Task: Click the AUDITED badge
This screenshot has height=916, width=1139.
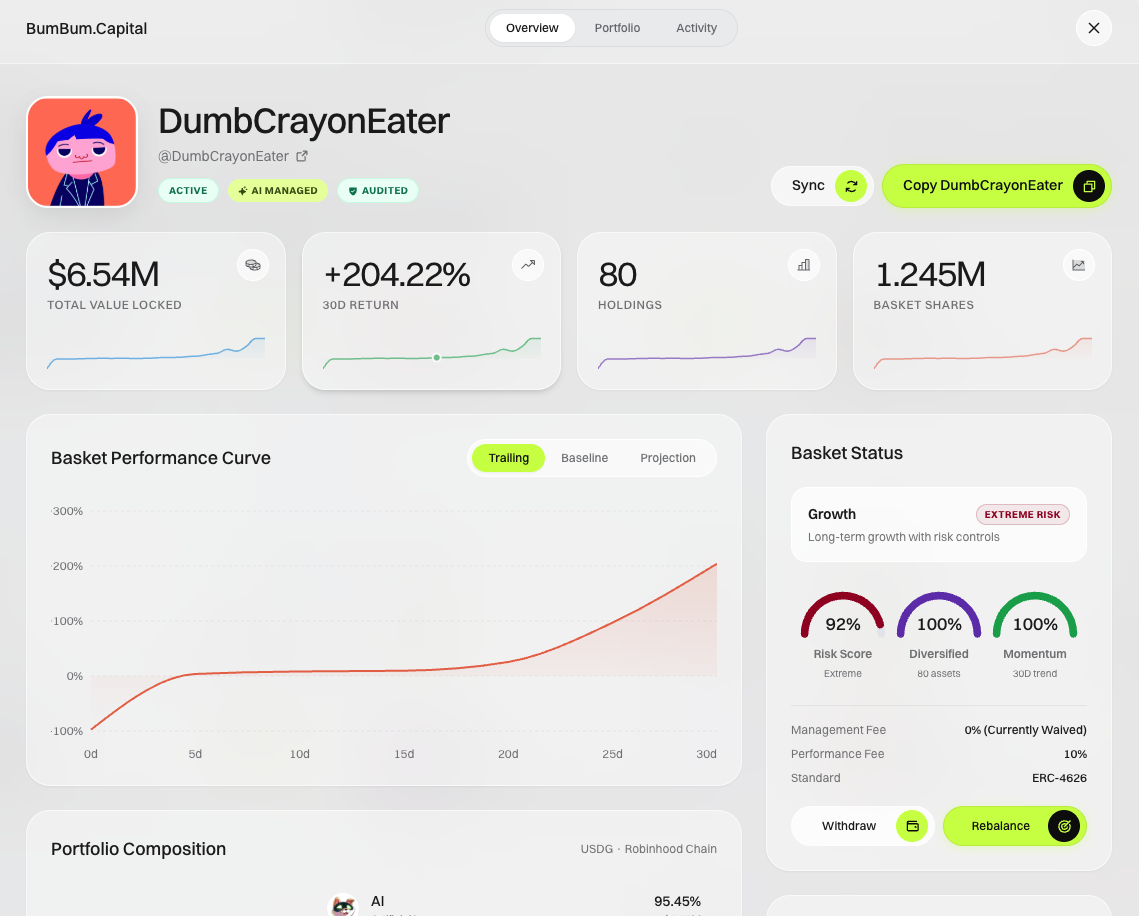Action: 378,190
